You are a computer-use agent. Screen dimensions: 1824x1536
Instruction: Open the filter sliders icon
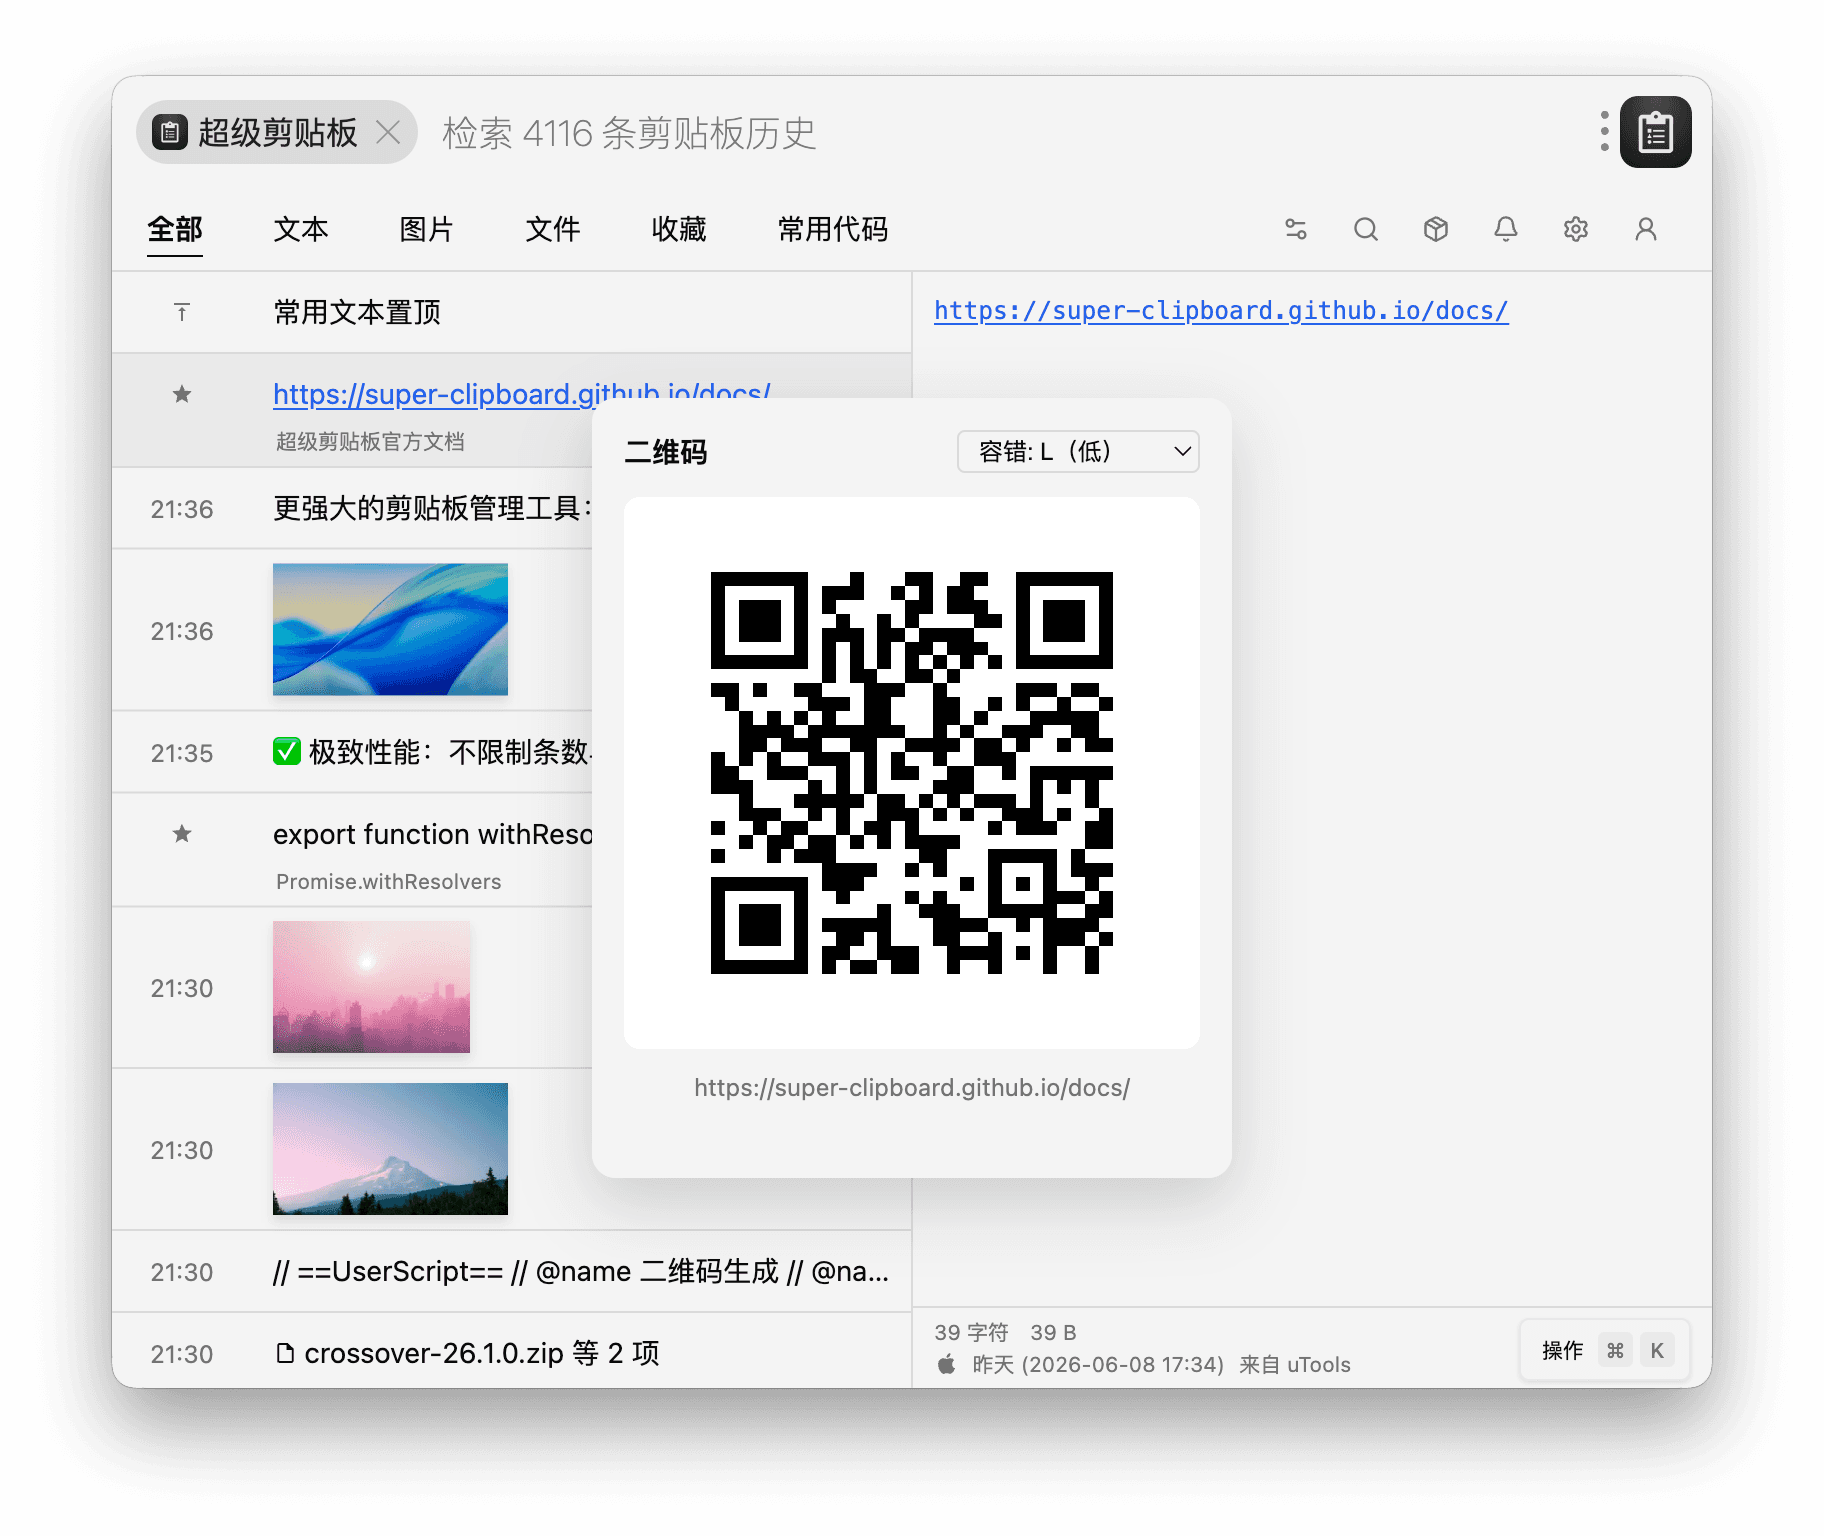point(1296,229)
